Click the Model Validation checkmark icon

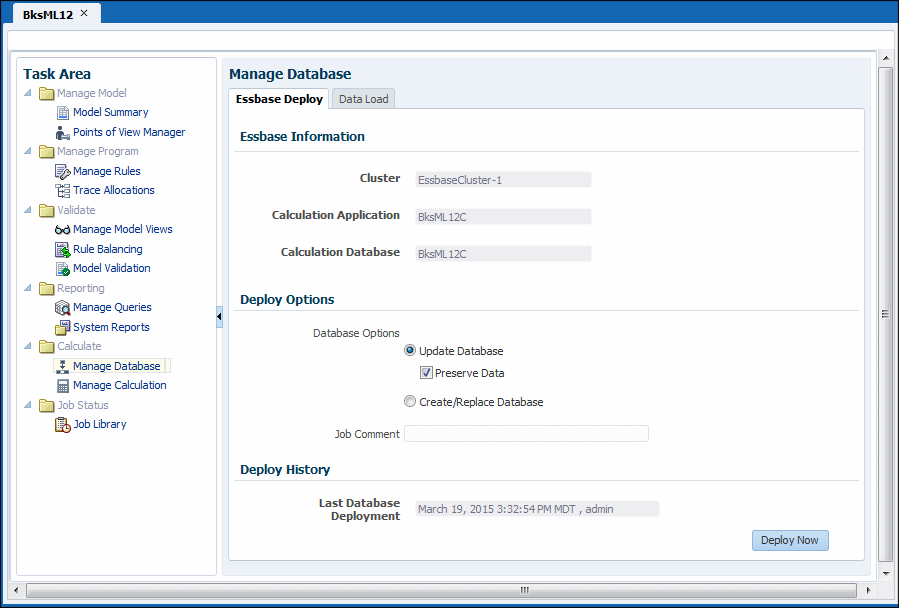coord(63,268)
